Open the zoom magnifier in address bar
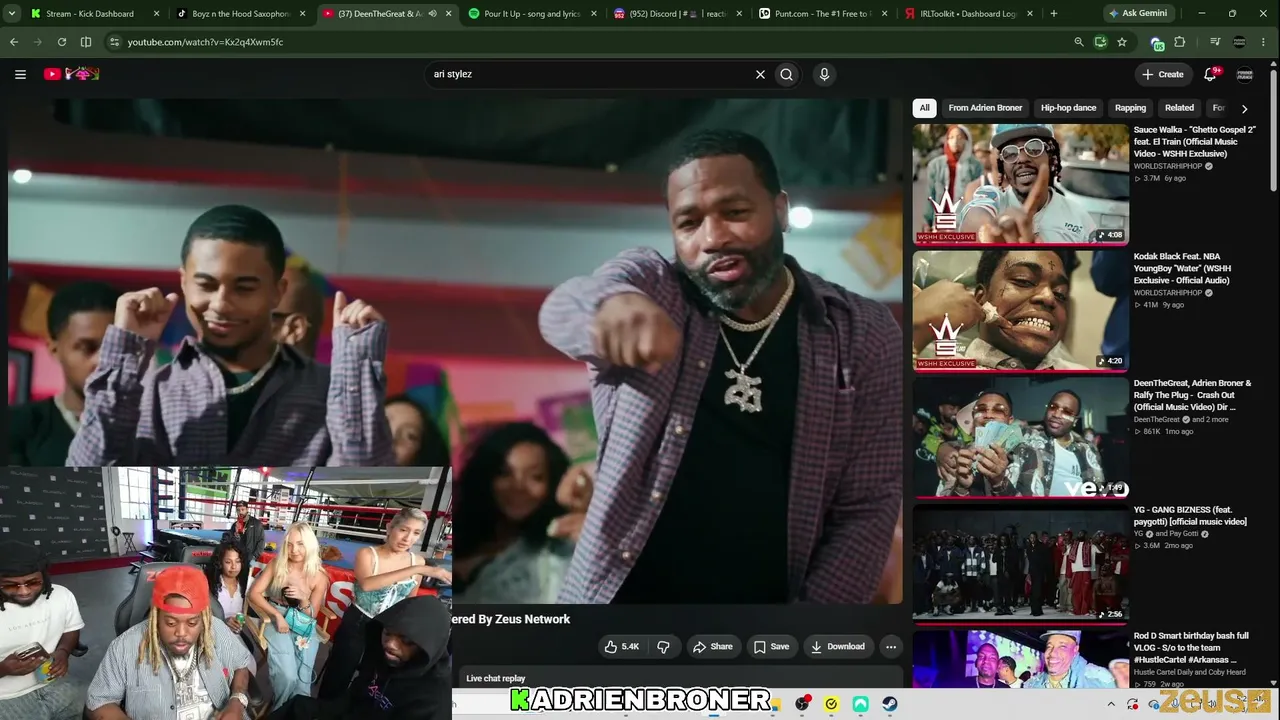This screenshot has height=720, width=1280. [1078, 42]
